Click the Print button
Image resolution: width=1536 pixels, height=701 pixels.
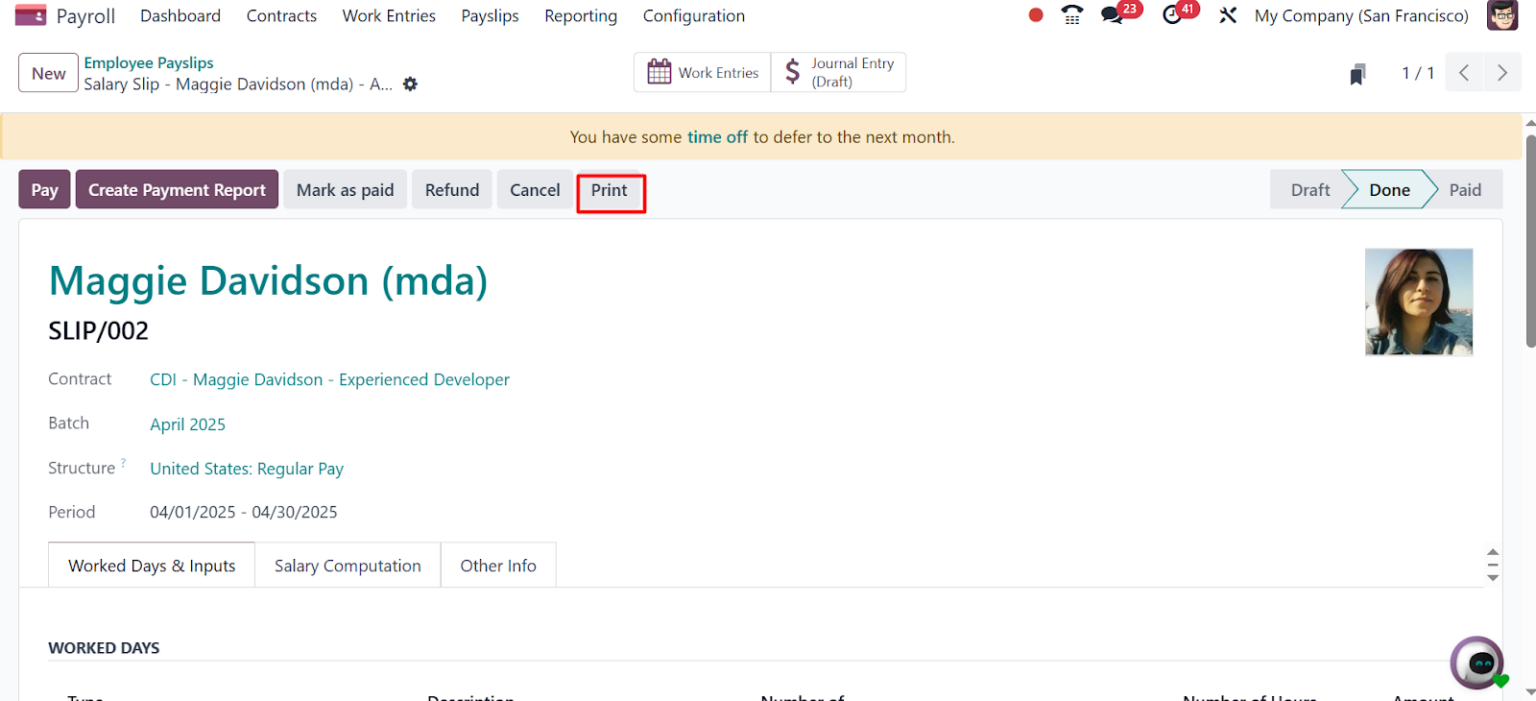(x=611, y=189)
